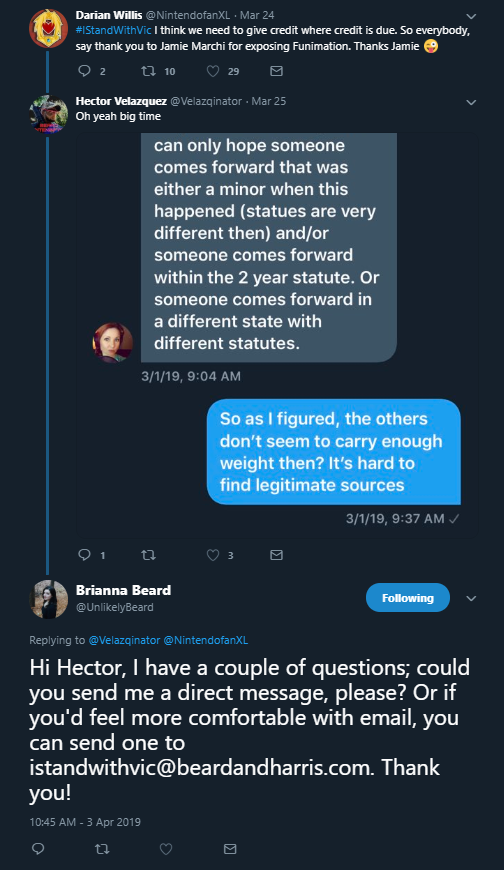This screenshot has width=504, height=870.
Task: Reply to Brianna Beard's tweet
Action: 38,848
